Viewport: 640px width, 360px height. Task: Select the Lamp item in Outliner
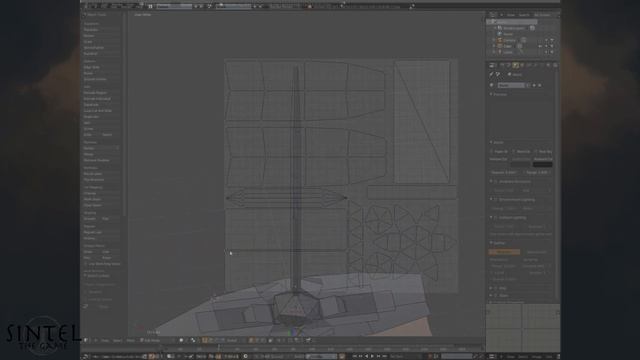point(508,52)
